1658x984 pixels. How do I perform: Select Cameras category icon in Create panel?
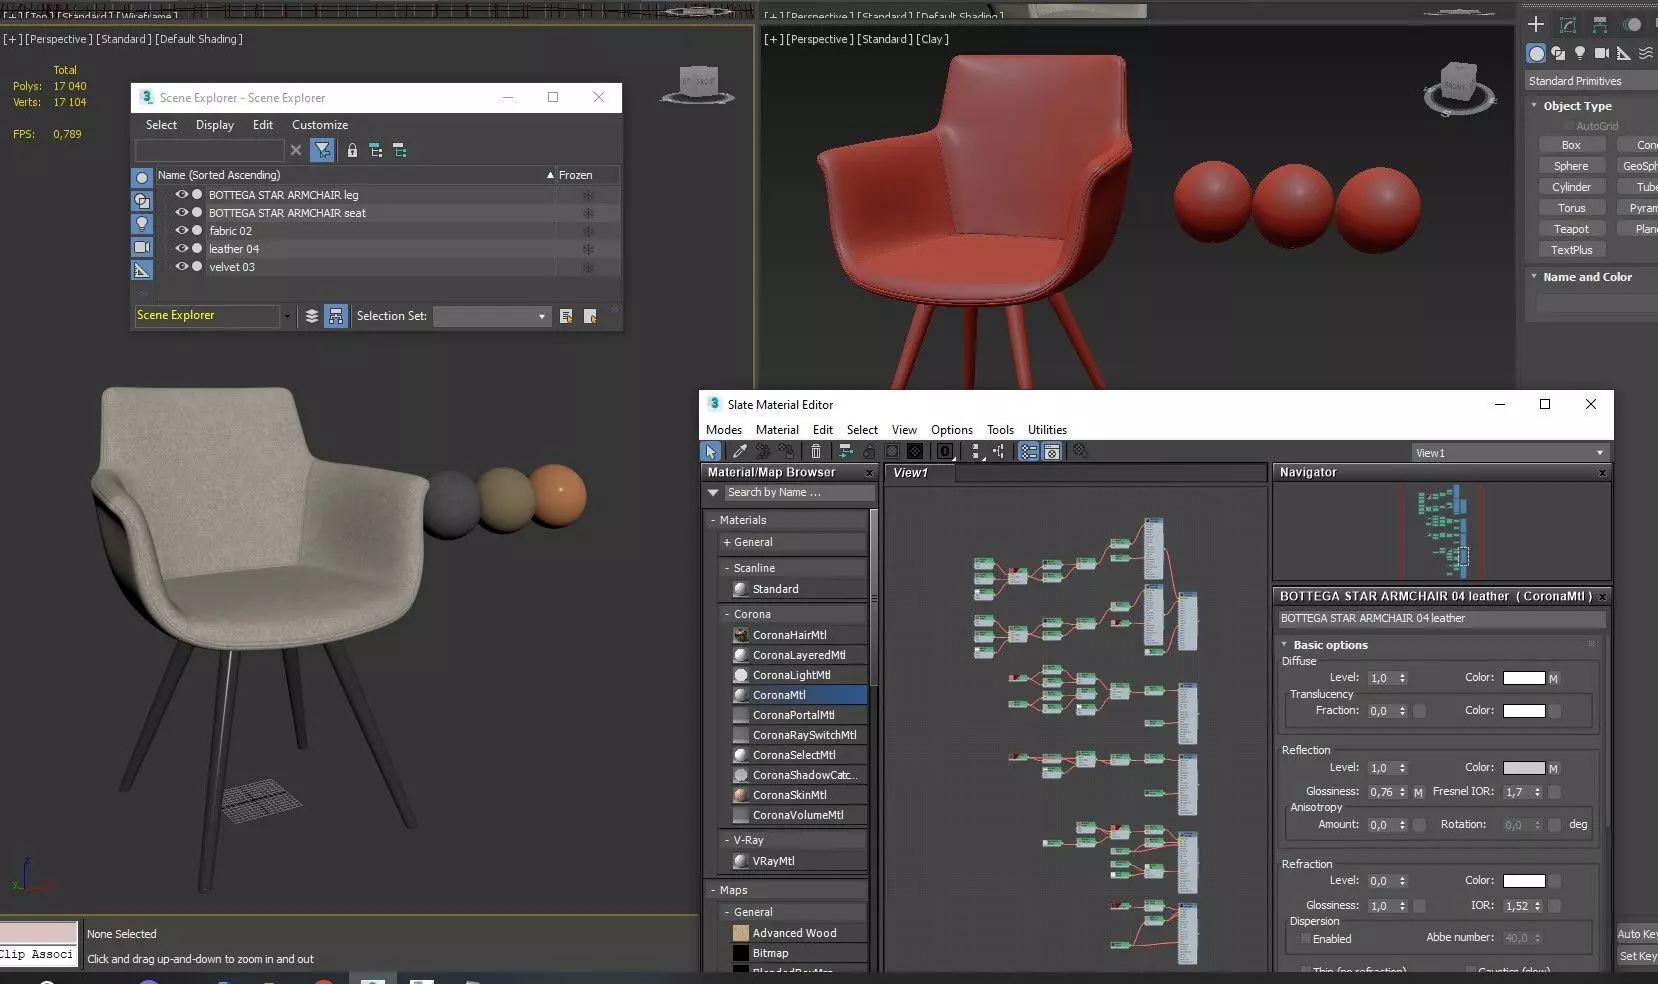tap(1601, 53)
